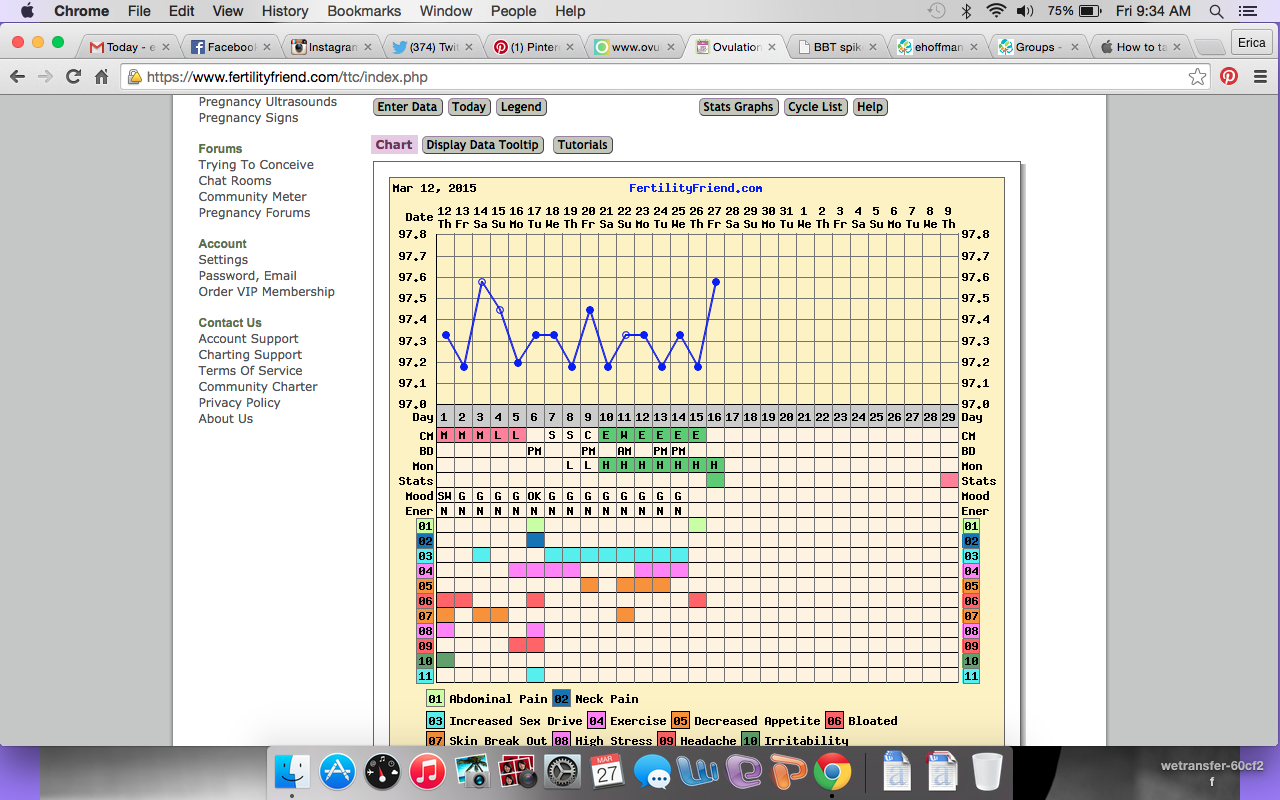Screen dimensions: 1280x800
Task: Open Notification Center icon
Action: [x=1247, y=11]
